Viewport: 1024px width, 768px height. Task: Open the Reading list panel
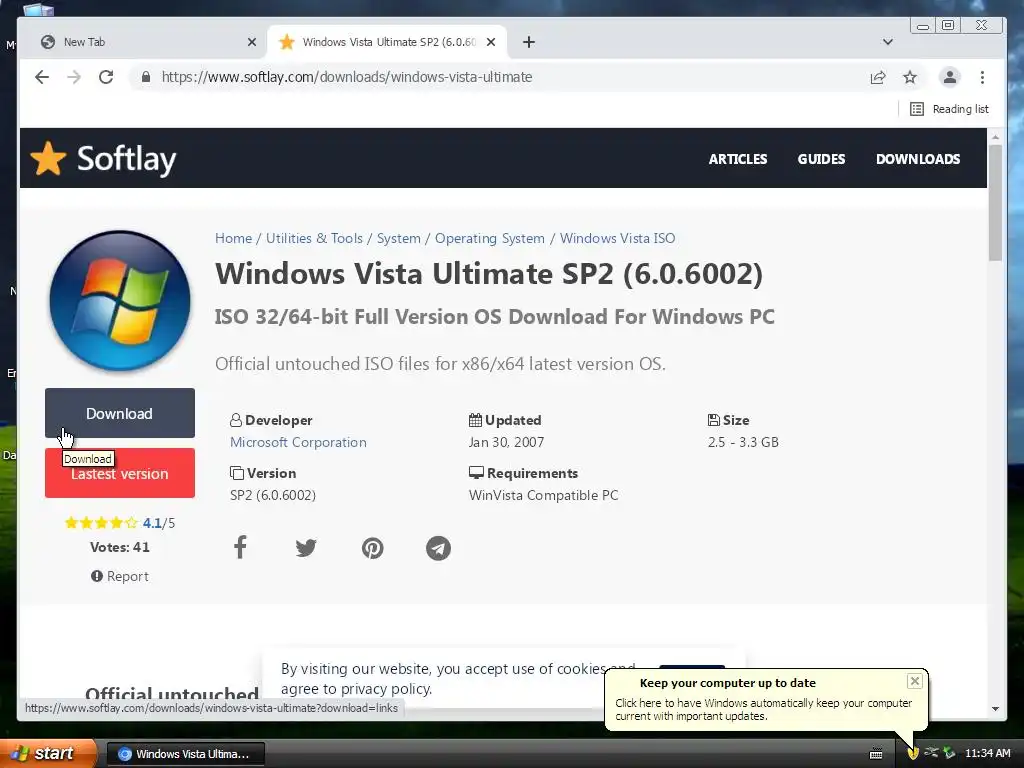(x=950, y=109)
